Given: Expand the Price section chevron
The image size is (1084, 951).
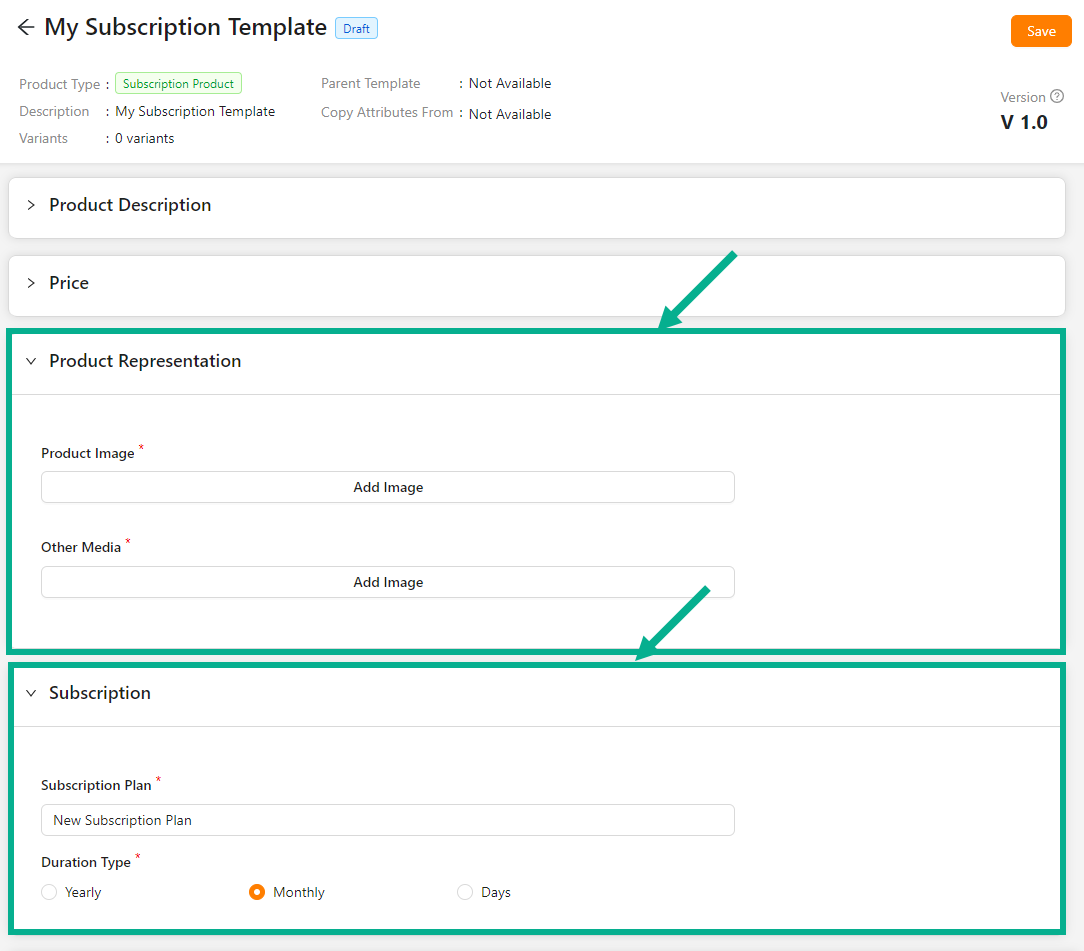Looking at the screenshot, I should [31, 283].
